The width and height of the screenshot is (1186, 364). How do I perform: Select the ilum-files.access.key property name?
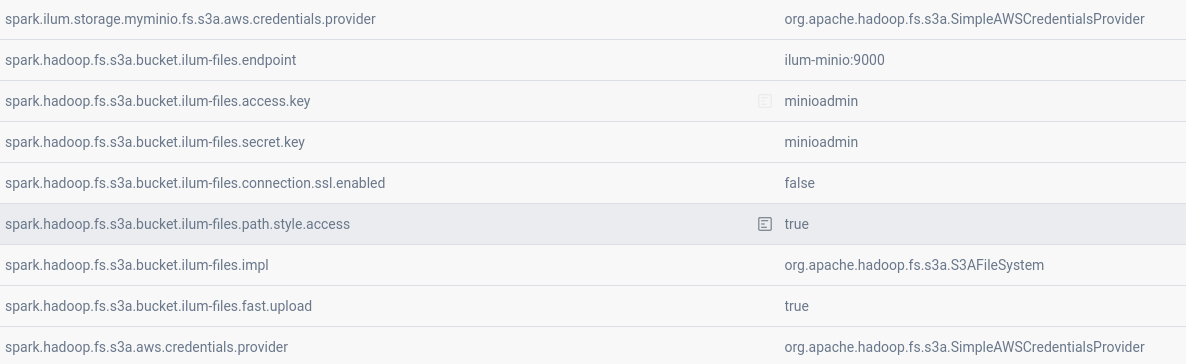click(157, 101)
